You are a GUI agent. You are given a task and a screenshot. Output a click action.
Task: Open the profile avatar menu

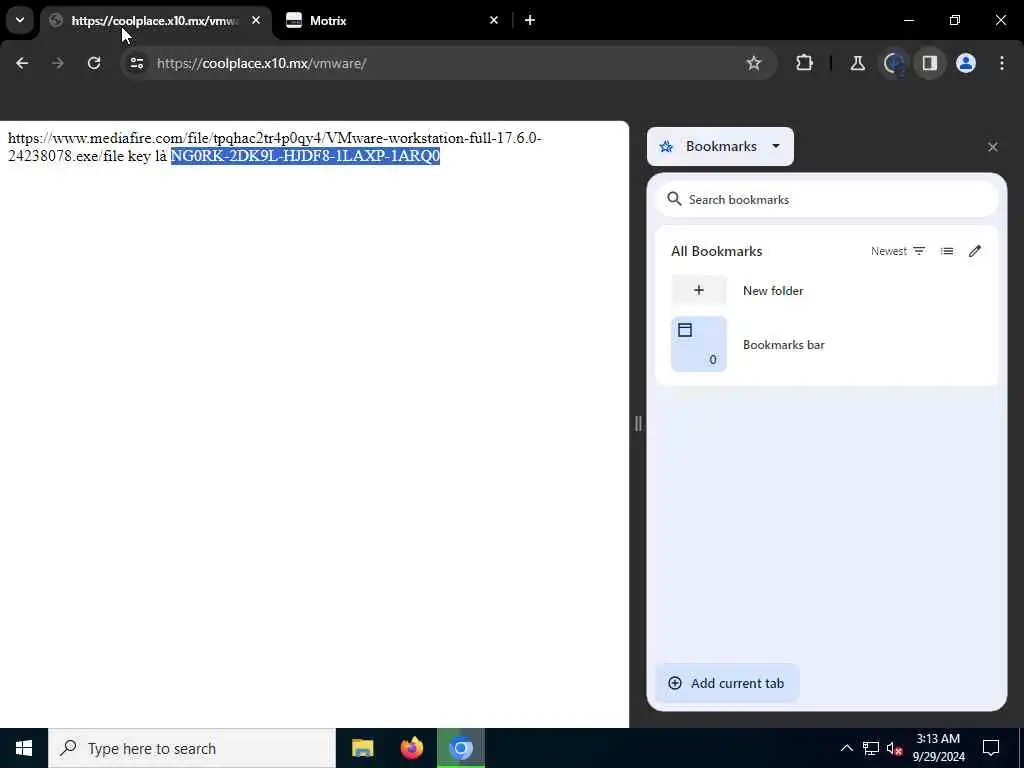coord(966,63)
